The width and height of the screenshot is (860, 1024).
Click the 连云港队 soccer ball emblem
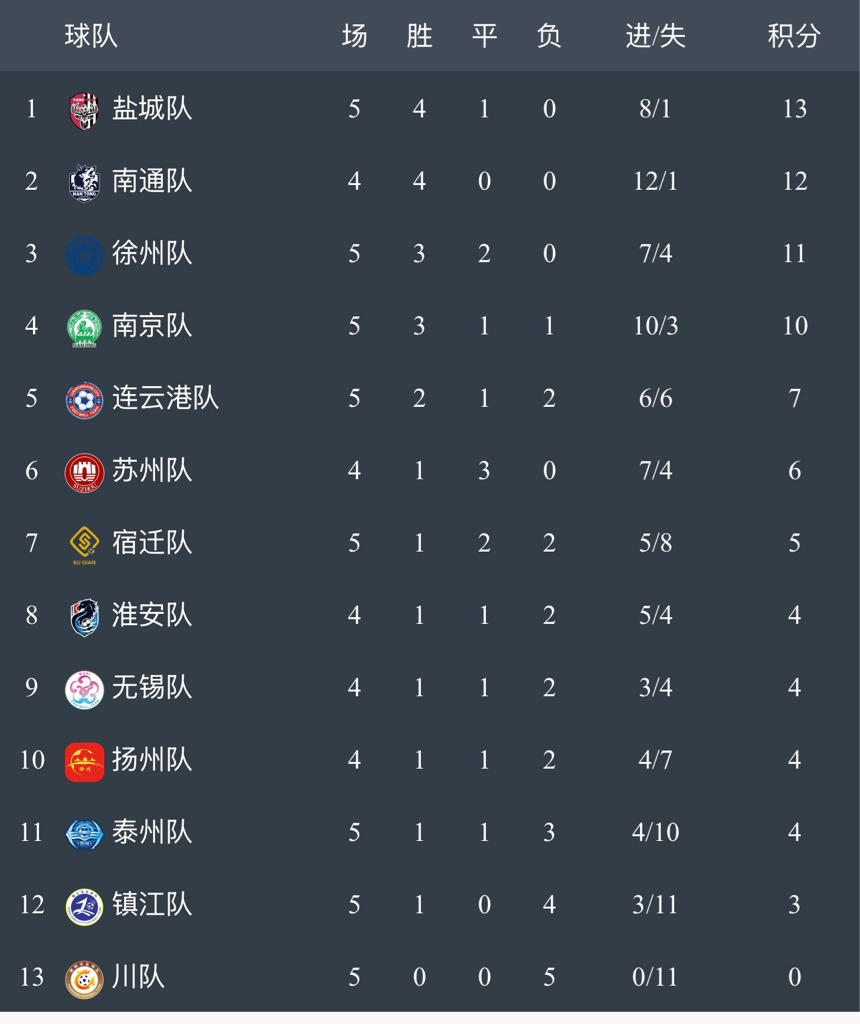click(84, 400)
